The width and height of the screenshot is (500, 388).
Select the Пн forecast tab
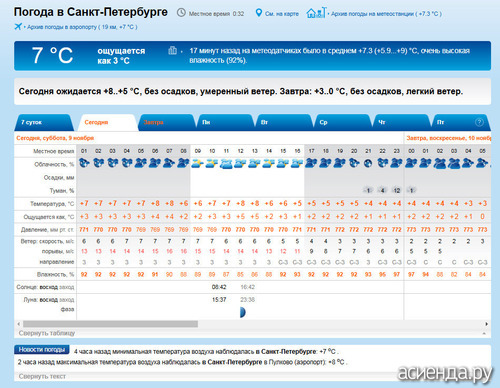225,122
